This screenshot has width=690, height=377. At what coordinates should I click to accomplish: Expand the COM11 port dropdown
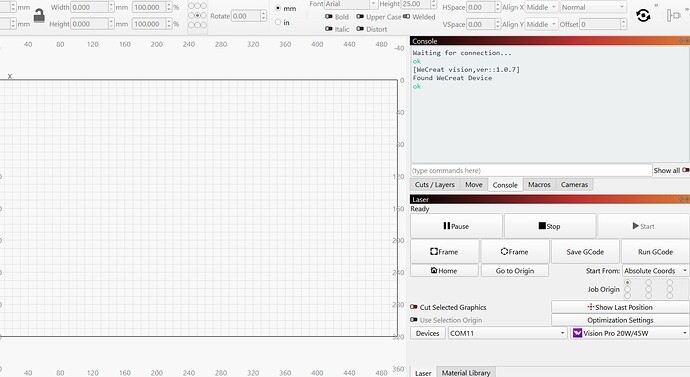[x=507, y=333]
